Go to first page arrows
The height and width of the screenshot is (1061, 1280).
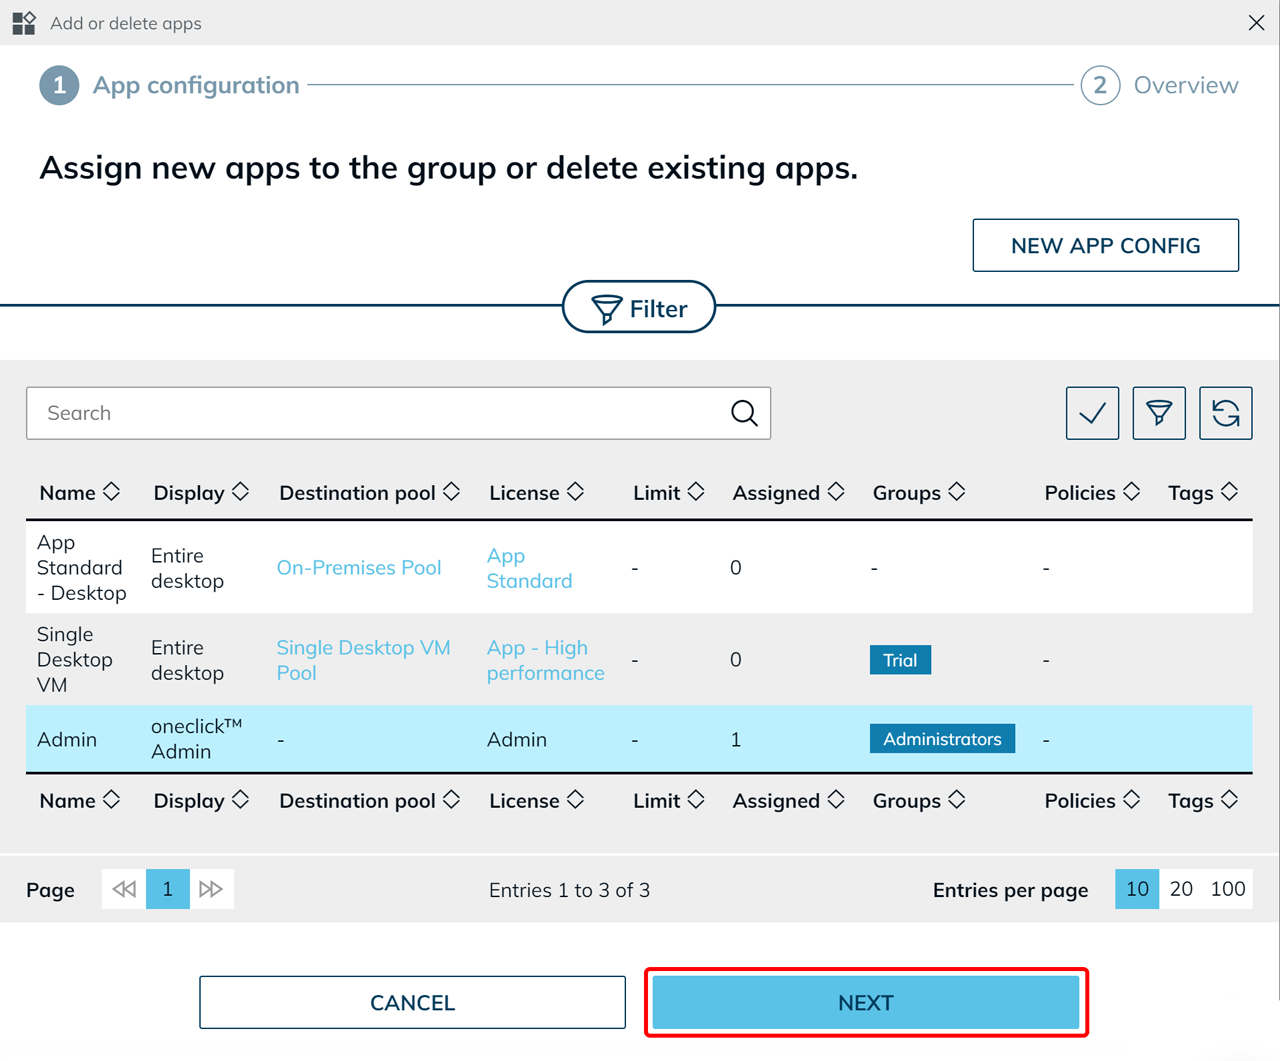pos(124,889)
